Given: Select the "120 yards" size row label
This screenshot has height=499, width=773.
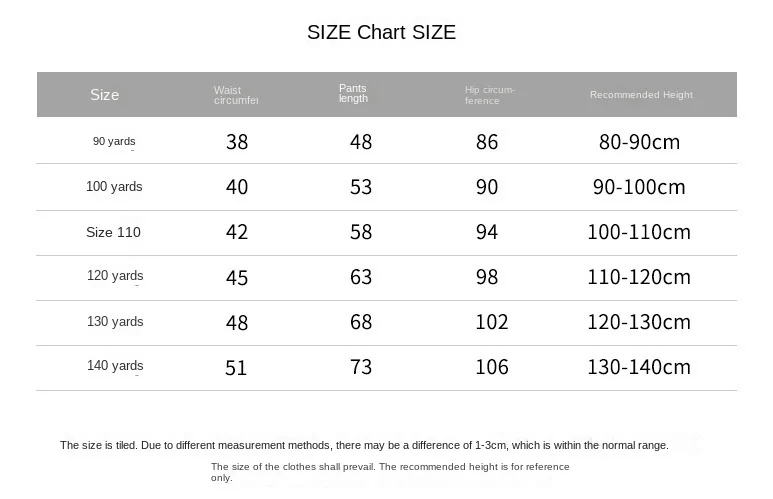Looking at the screenshot, I should (x=115, y=276).
